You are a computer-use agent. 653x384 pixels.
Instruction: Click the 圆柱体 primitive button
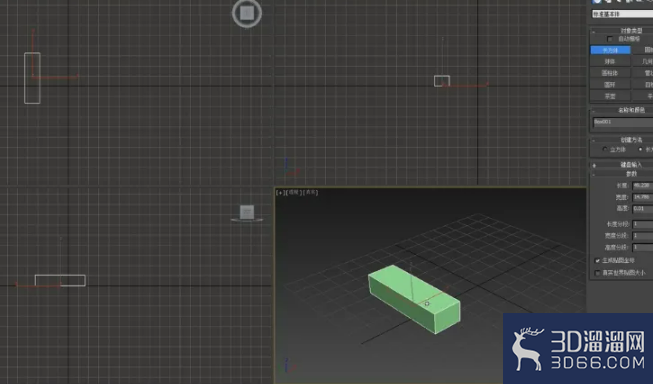(x=611, y=73)
